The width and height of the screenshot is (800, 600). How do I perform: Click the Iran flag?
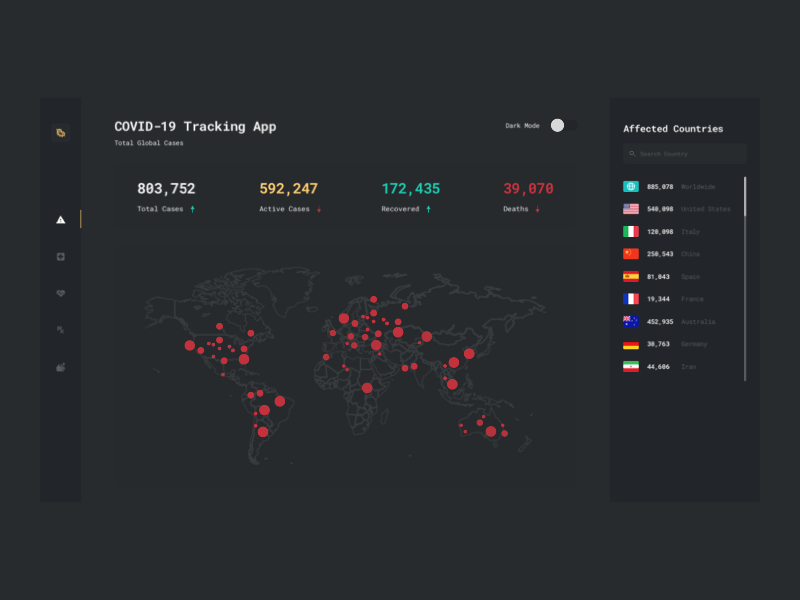[x=630, y=366]
